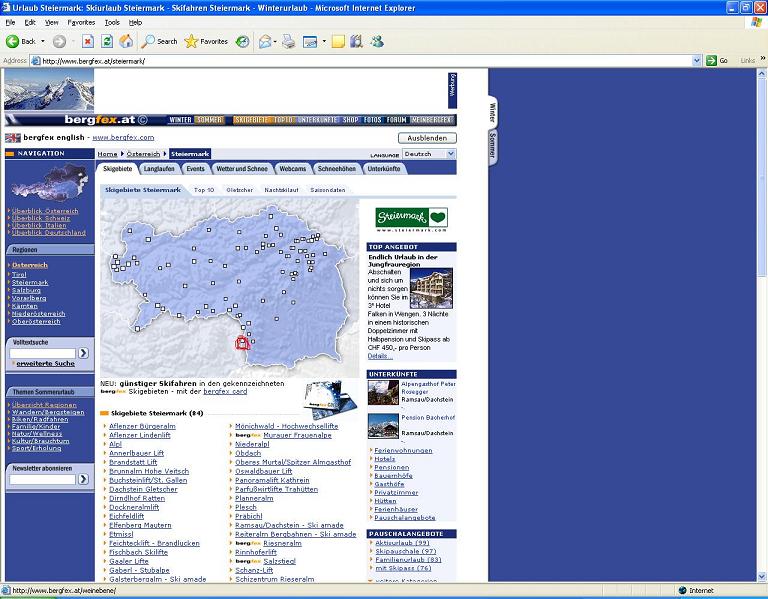Switch to the Webcams tab
The height and width of the screenshot is (599, 768).
(x=292, y=168)
